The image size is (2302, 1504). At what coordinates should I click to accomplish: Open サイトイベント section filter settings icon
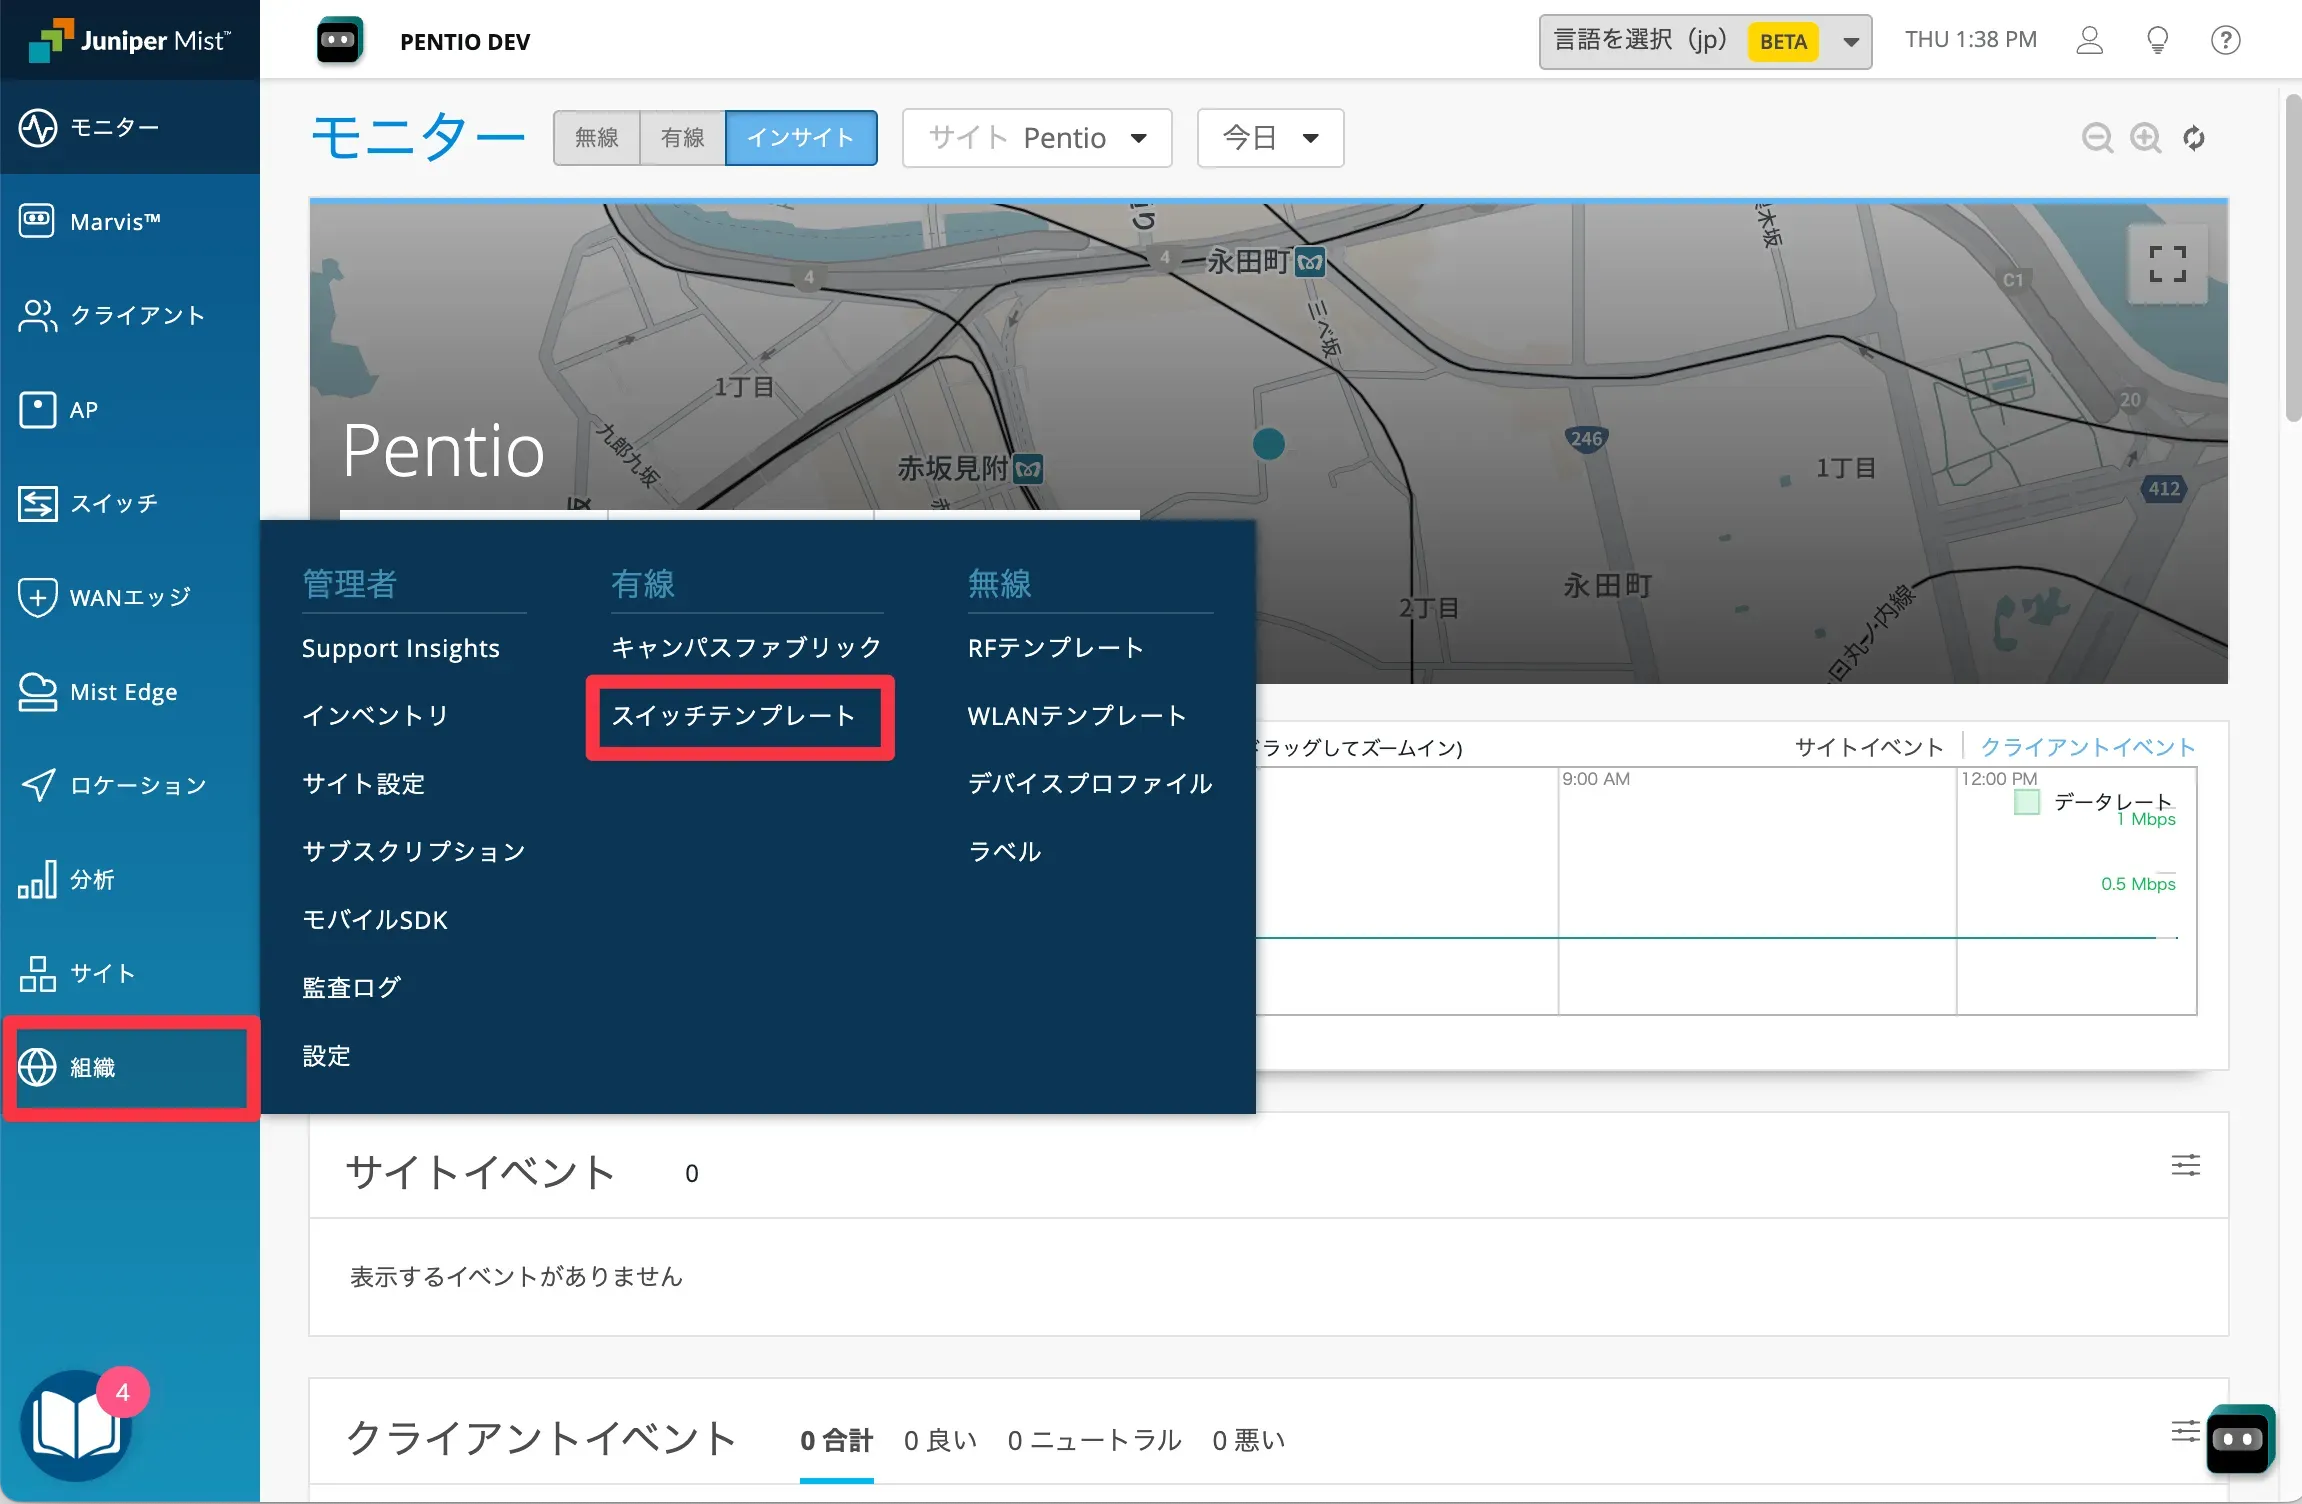pos(2185,1165)
